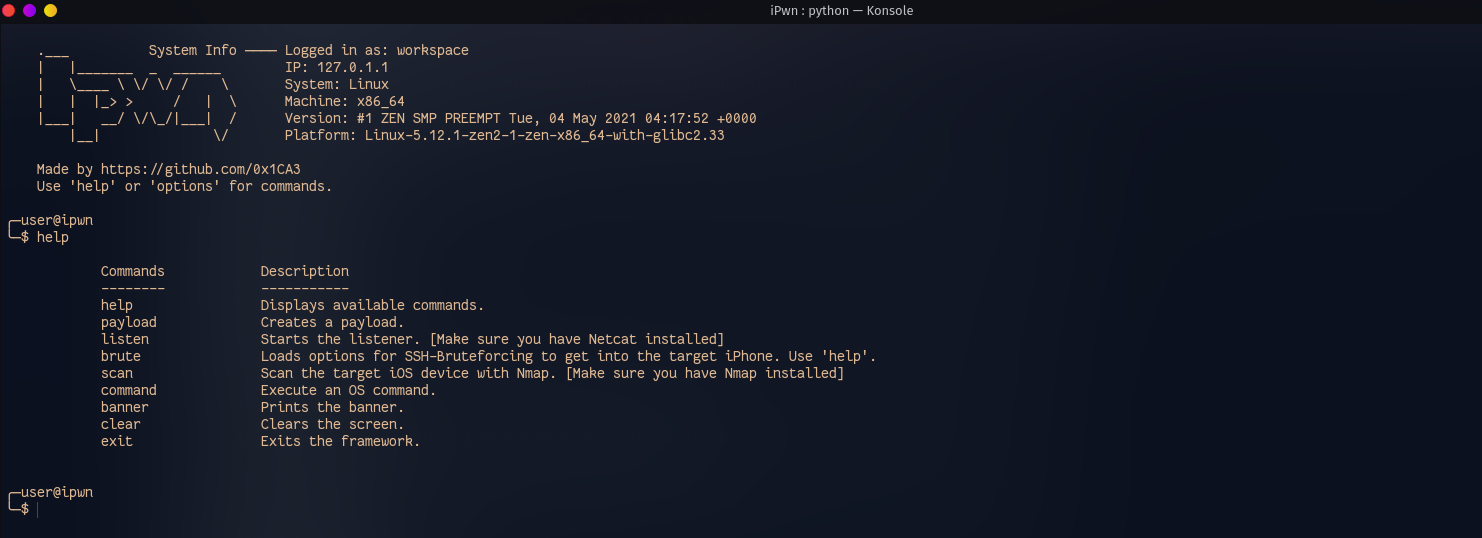The image size is (1482, 538).
Task: Click the yellow window control button
Action: (51, 10)
